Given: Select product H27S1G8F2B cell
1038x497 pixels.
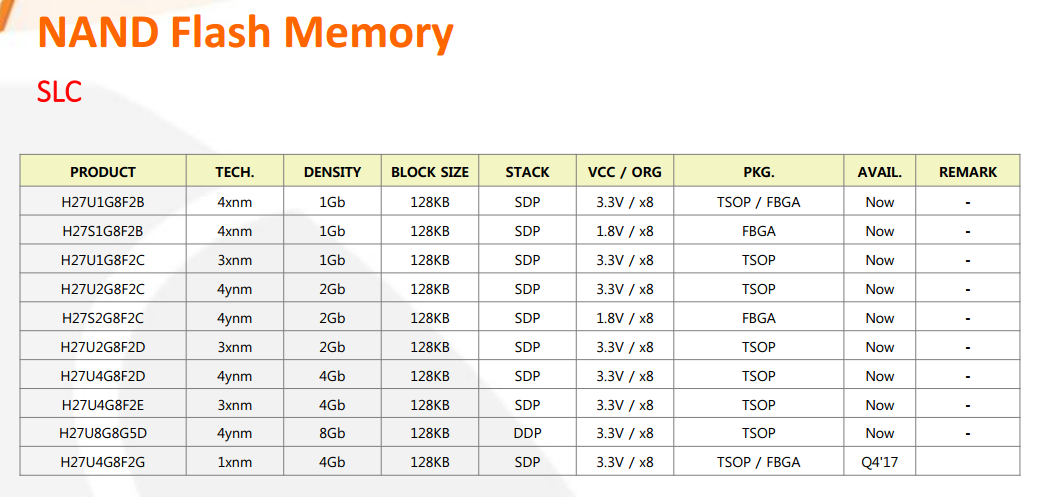Looking at the screenshot, I should tap(103, 231).
